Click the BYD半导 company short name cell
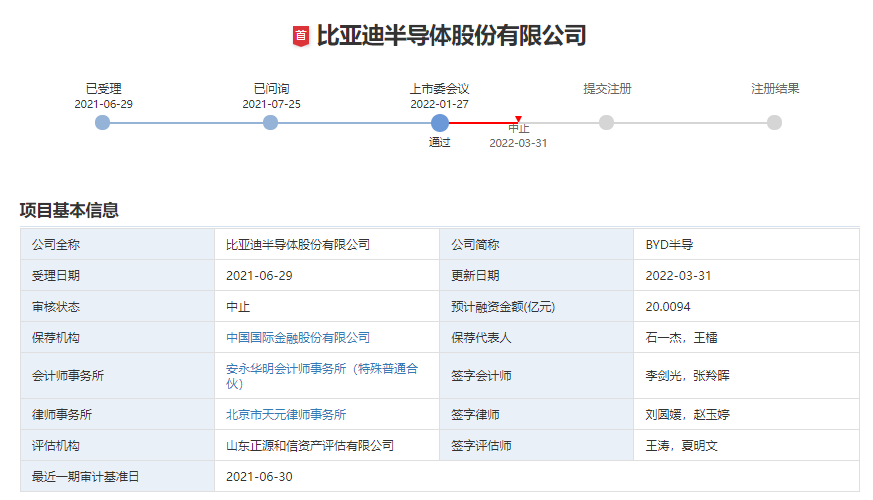The image size is (873, 500). tap(670, 245)
